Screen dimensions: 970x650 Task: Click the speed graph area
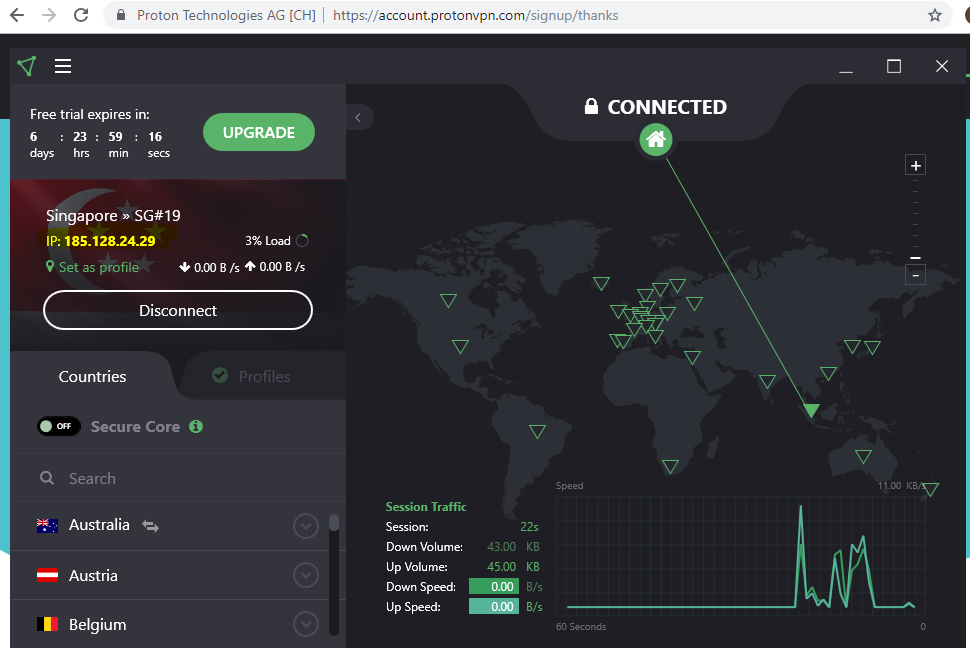(x=741, y=555)
